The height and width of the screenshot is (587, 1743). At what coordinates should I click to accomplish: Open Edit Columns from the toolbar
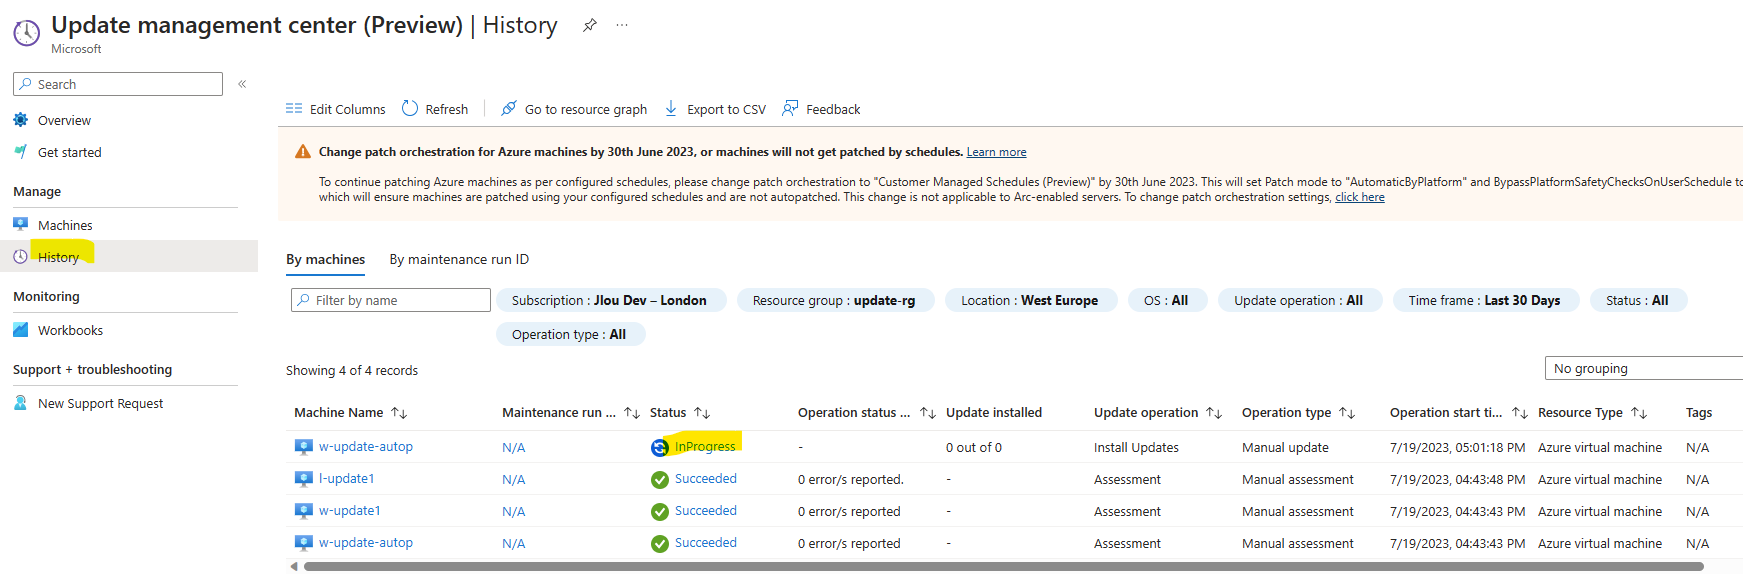[x=336, y=109]
